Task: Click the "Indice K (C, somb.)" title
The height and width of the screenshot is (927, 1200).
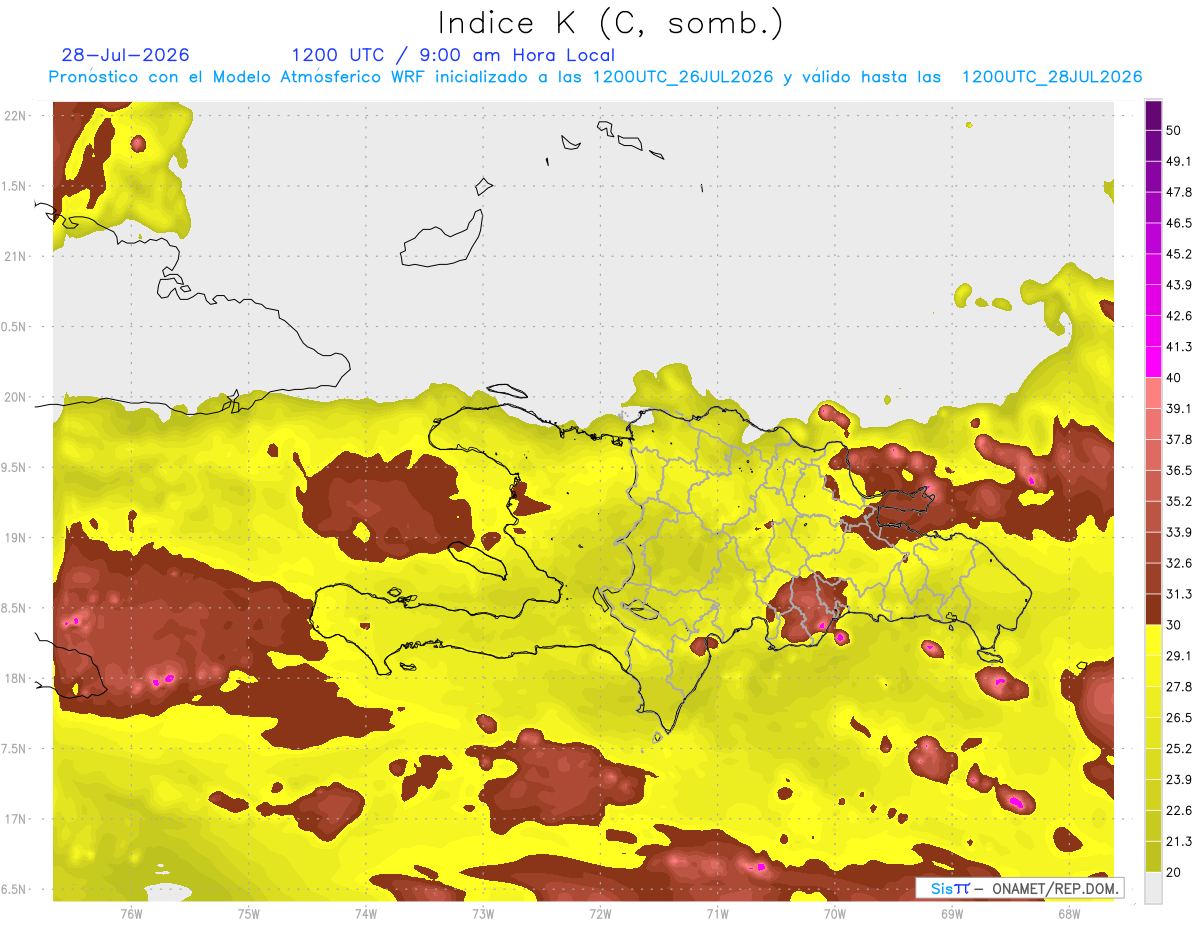Action: [x=610, y=23]
